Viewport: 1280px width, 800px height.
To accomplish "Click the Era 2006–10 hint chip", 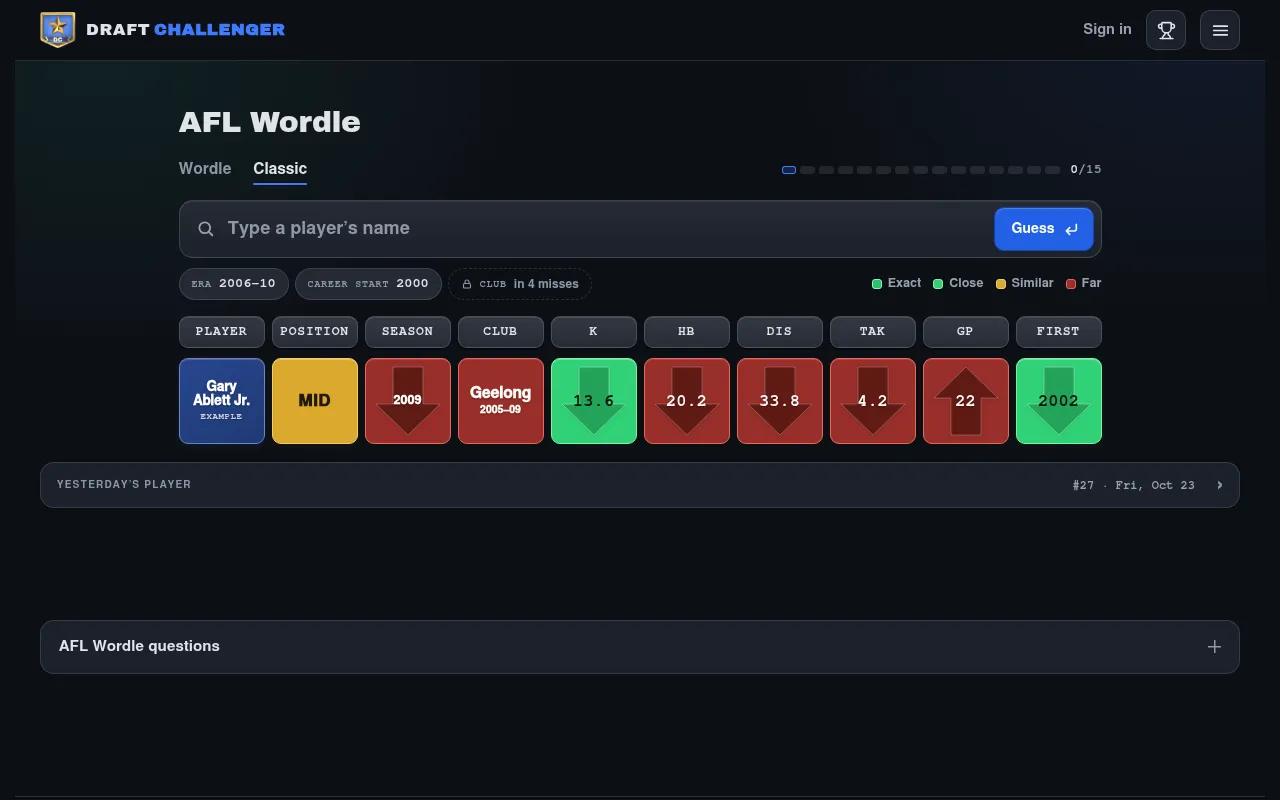I will 234,284.
